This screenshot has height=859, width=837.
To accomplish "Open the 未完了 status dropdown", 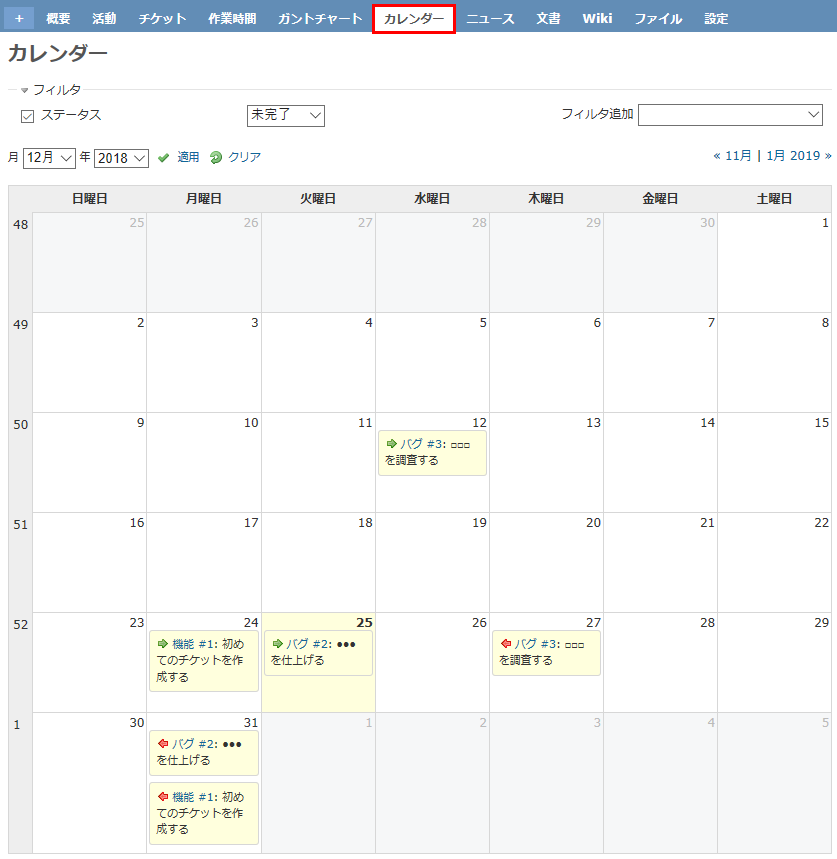I will (285, 116).
